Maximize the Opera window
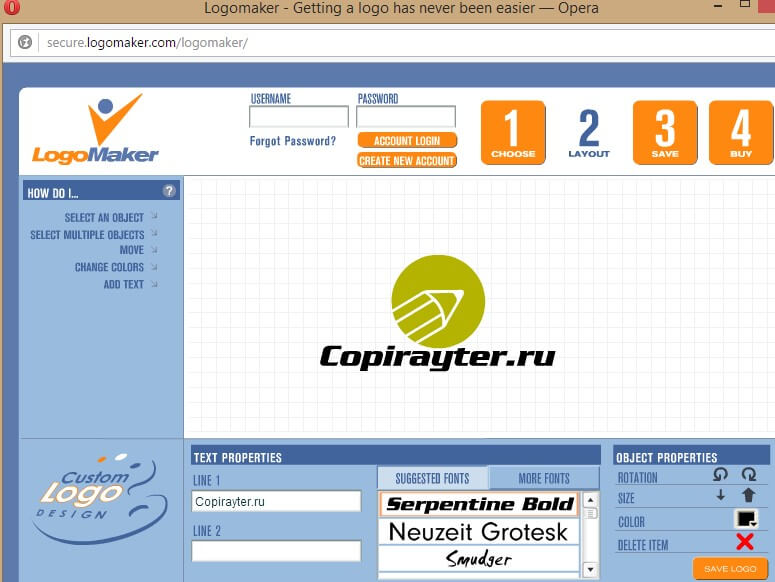The image size is (775, 582). 745,4
